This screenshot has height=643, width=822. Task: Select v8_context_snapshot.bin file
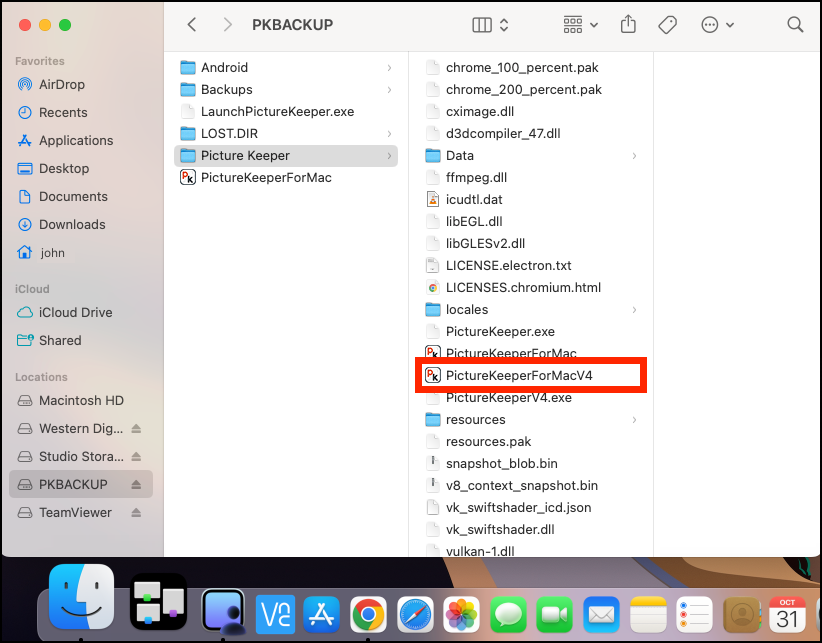click(x=531, y=486)
